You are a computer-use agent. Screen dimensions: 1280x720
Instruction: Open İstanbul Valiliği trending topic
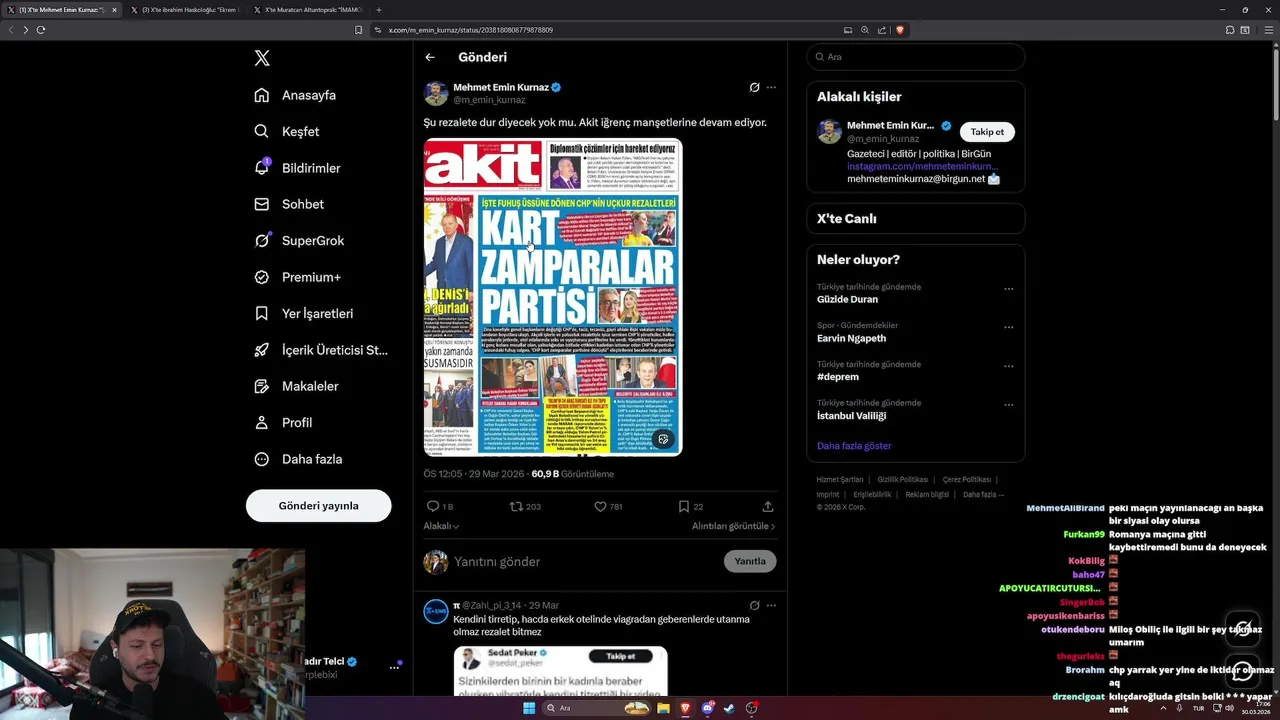[851, 415]
